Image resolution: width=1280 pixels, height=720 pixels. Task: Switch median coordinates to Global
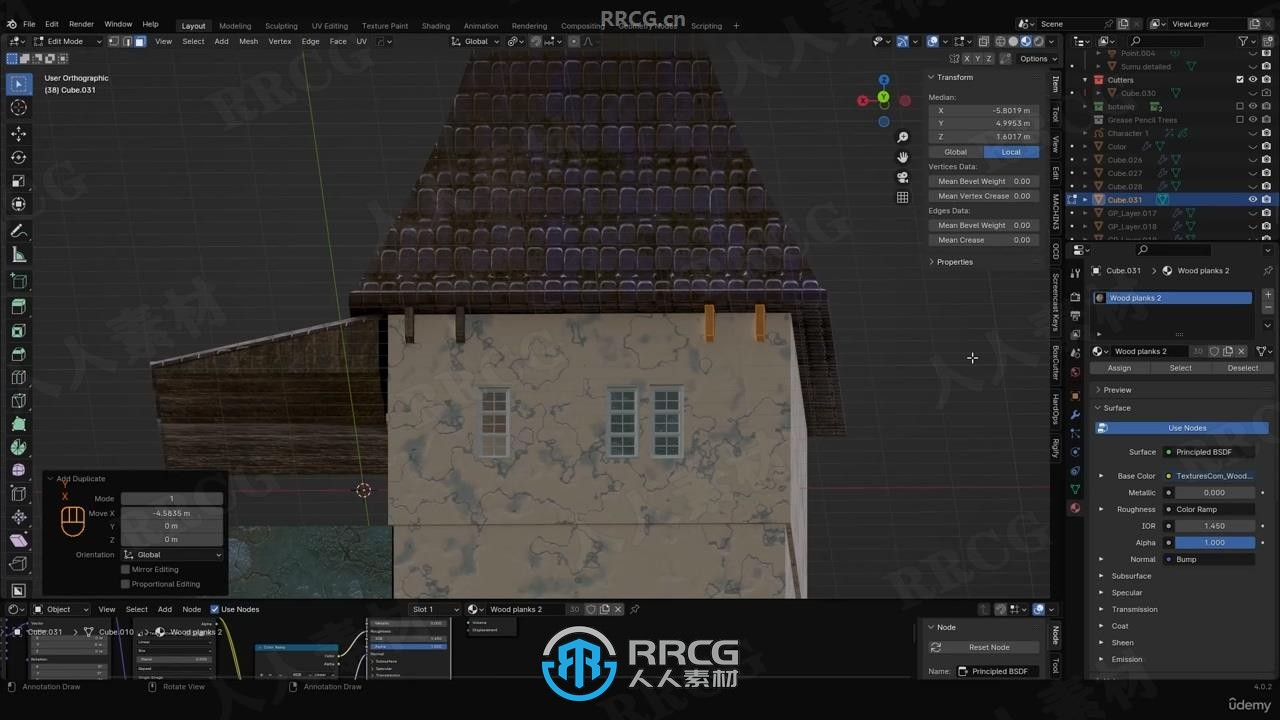pos(955,152)
